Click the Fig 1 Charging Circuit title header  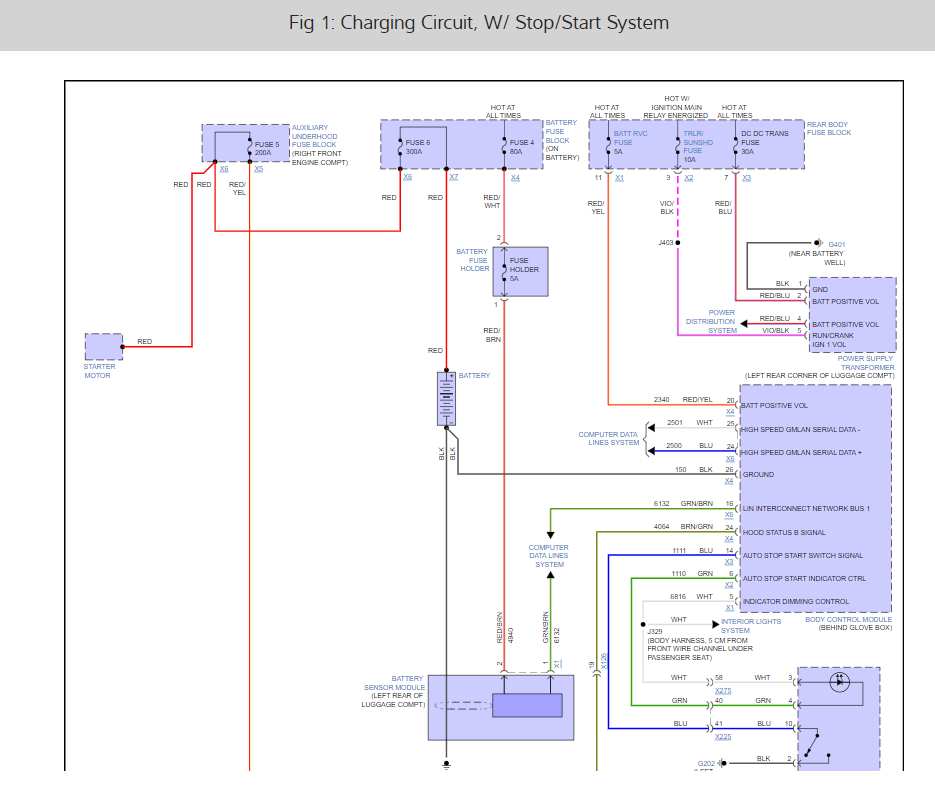[x=479, y=23]
